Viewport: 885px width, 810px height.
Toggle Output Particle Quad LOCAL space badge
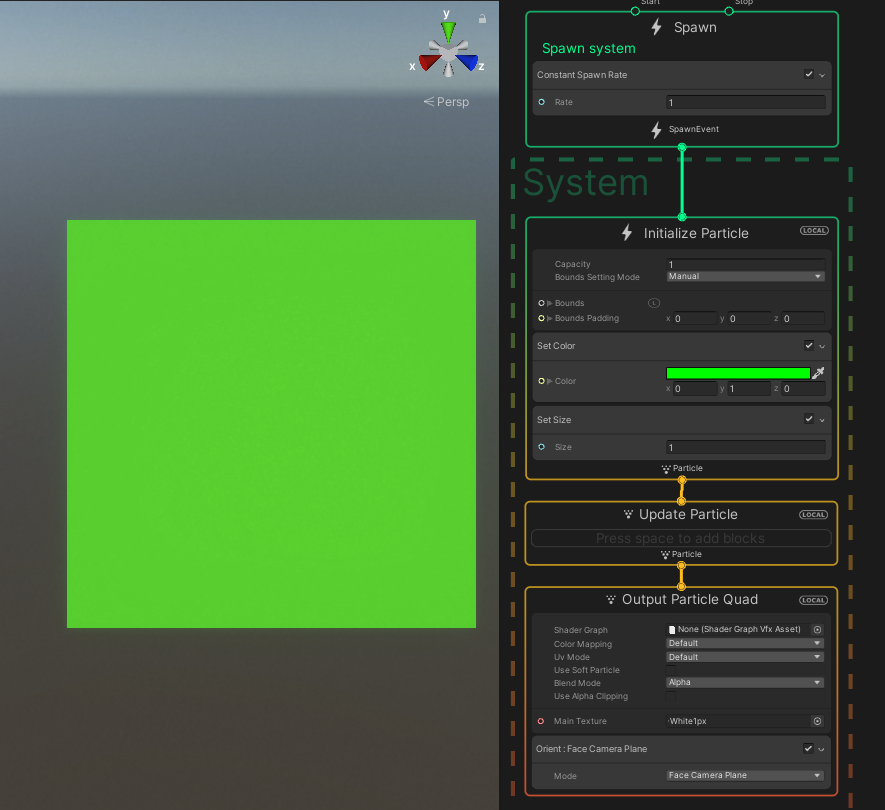(813, 600)
